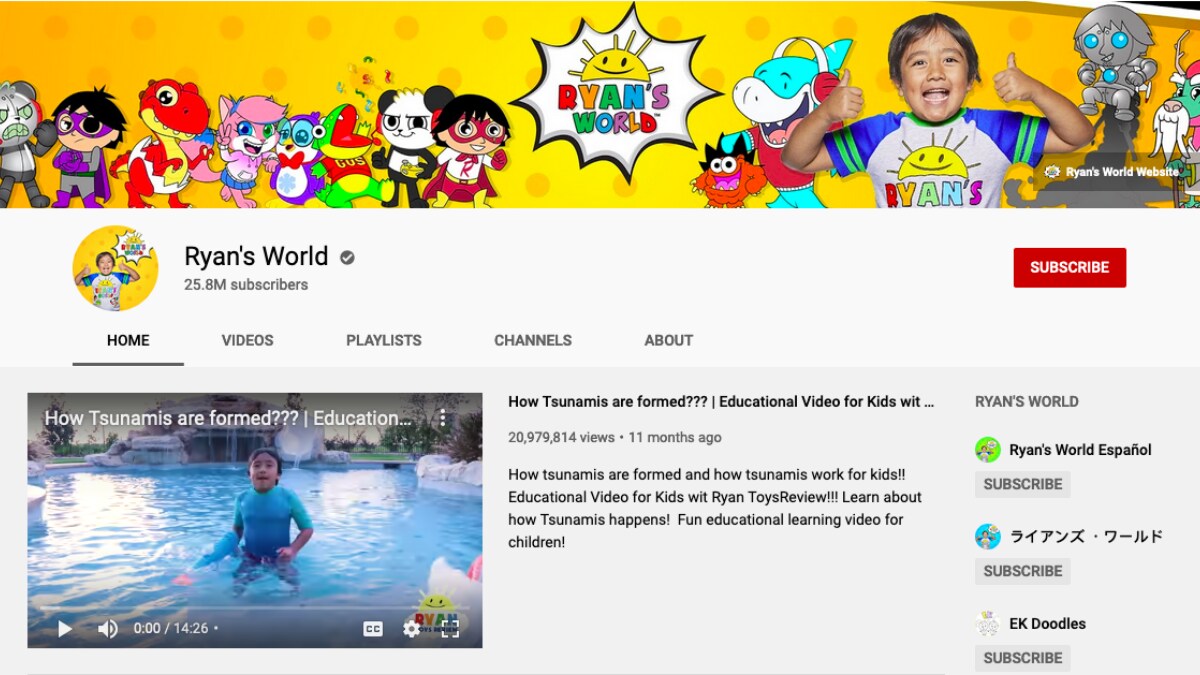The width and height of the screenshot is (1200, 675).
Task: Click the video progress bar
Action: [x=254, y=607]
